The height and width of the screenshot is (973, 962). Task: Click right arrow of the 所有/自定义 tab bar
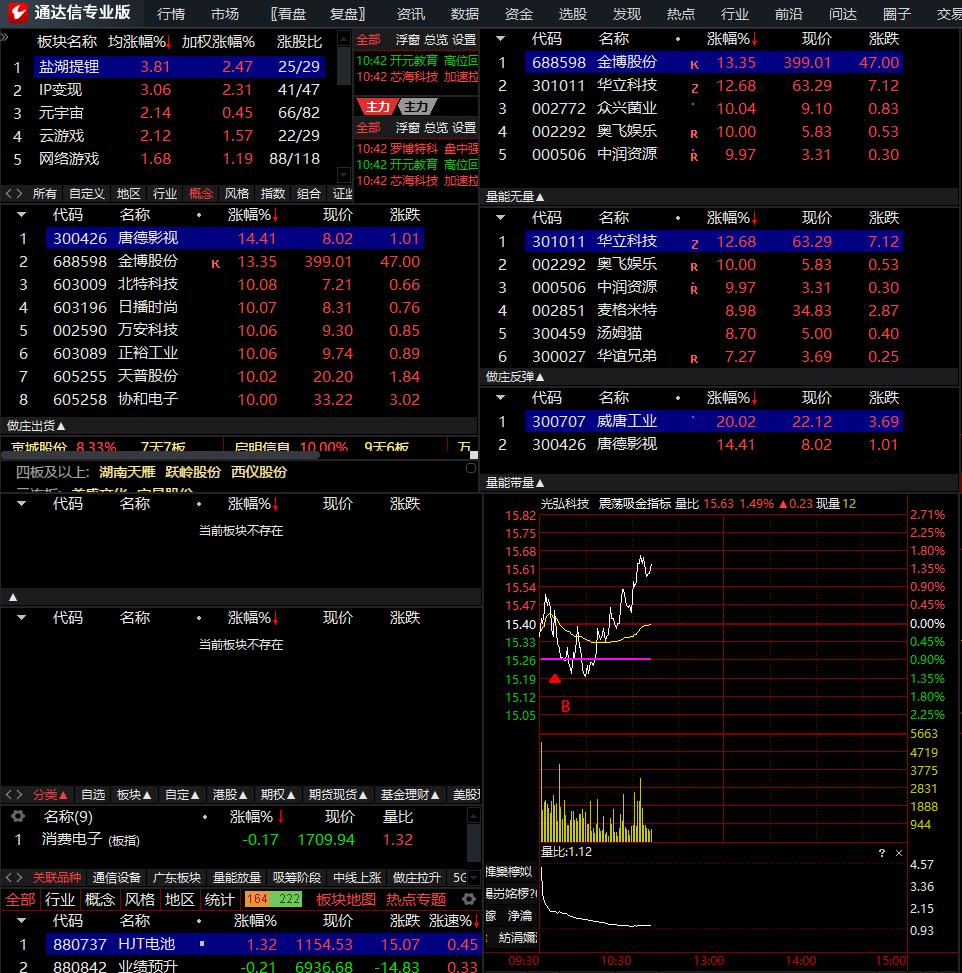tap(19, 194)
